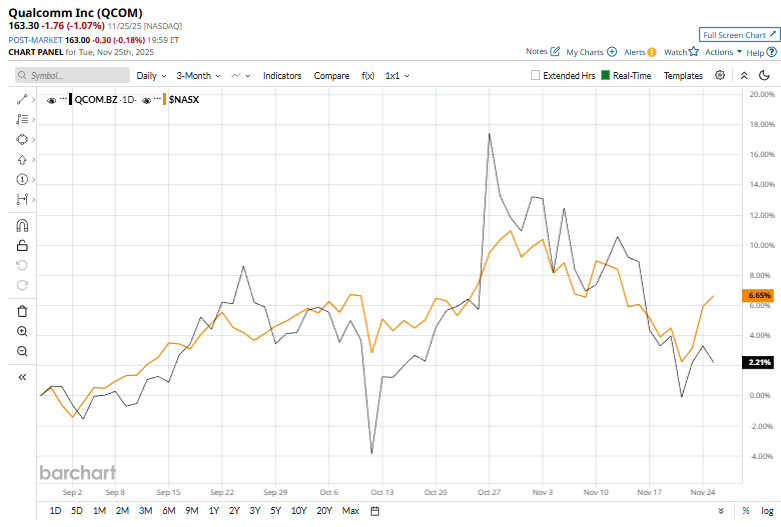Expand trend line tool submenu arrow
Image resolution: width=781 pixels, height=527 pixels.
click(x=33, y=100)
